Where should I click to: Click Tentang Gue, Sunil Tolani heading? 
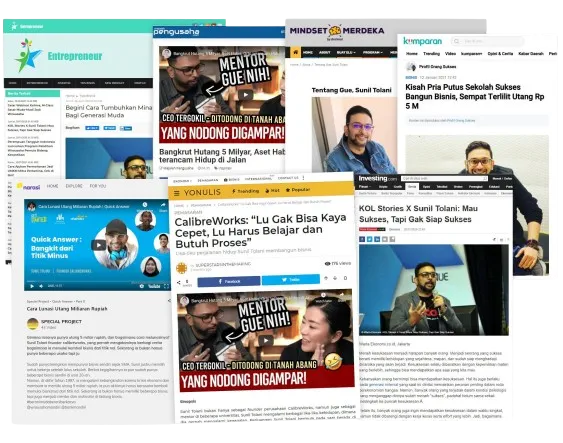point(352,90)
